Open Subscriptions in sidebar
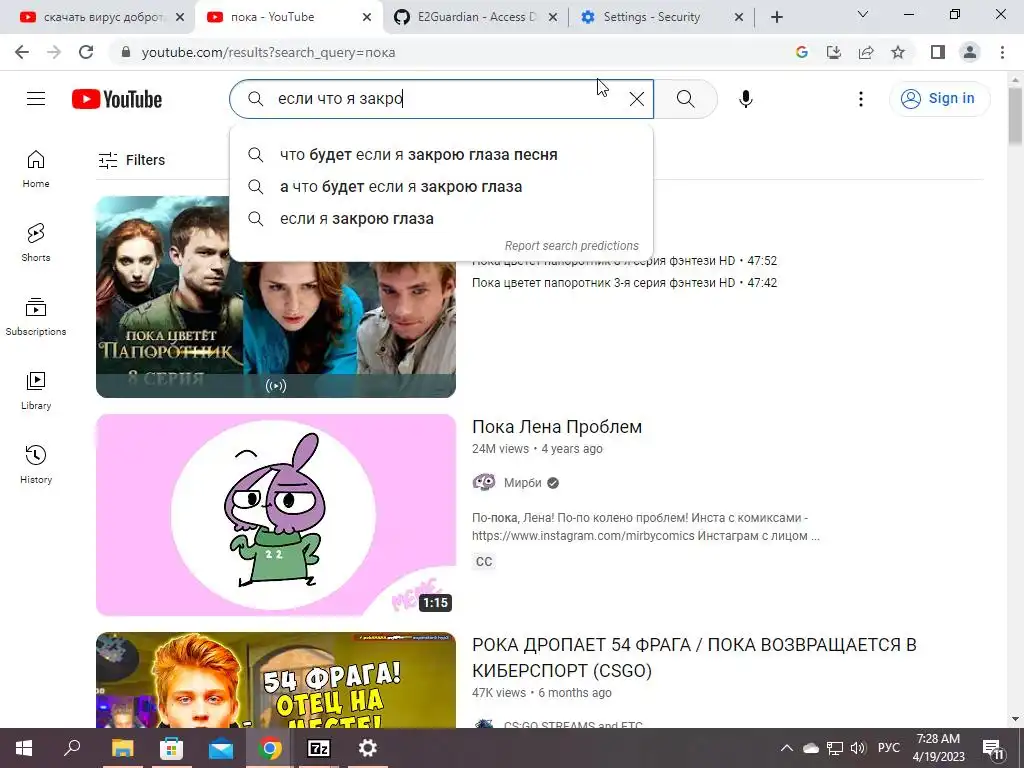The width and height of the screenshot is (1024, 768). tap(36, 317)
